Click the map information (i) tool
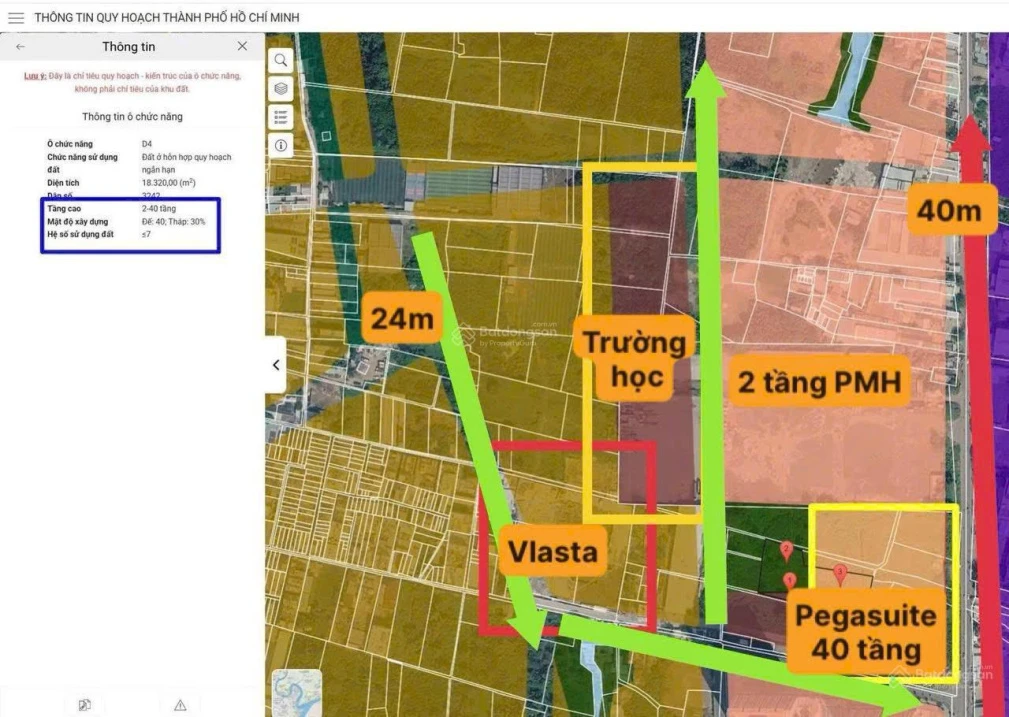Viewport: 1009px width, 717px height. coord(281,145)
